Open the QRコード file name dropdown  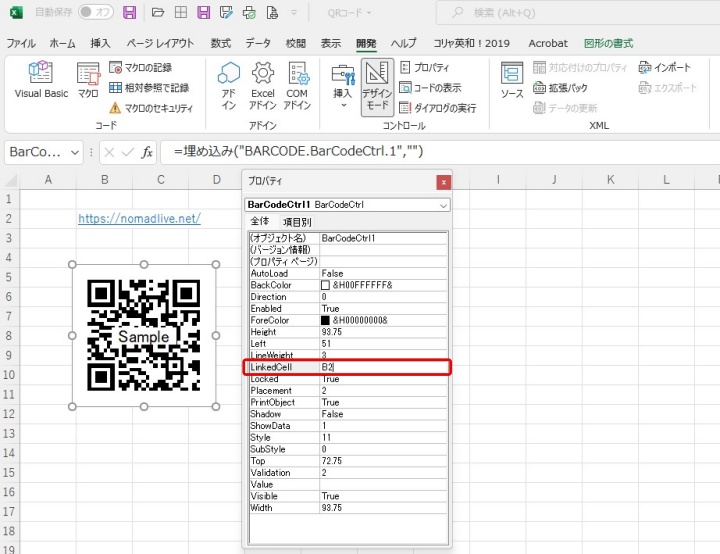click(349, 13)
